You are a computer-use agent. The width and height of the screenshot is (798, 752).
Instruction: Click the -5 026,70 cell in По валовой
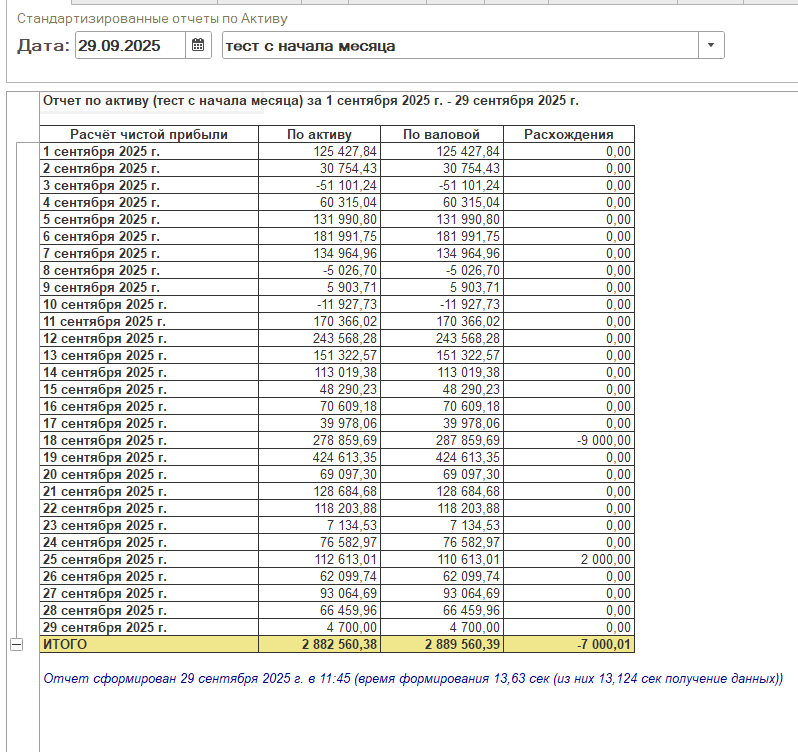click(x=442, y=271)
